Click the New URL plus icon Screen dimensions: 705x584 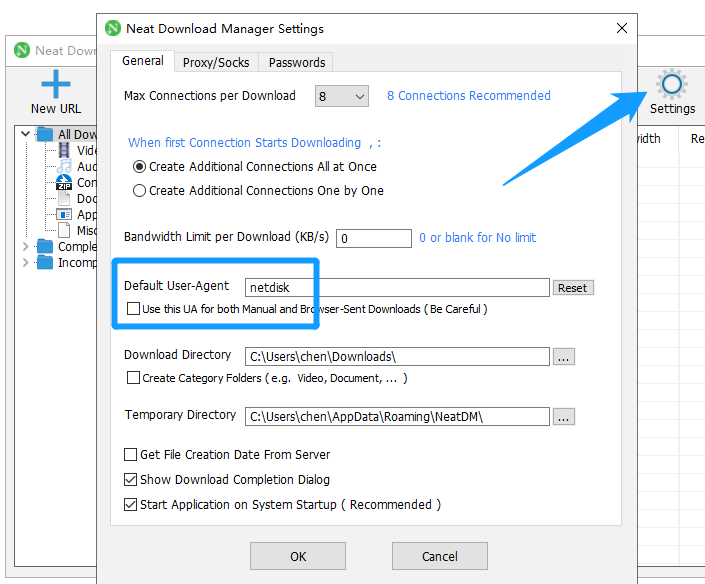[56, 84]
